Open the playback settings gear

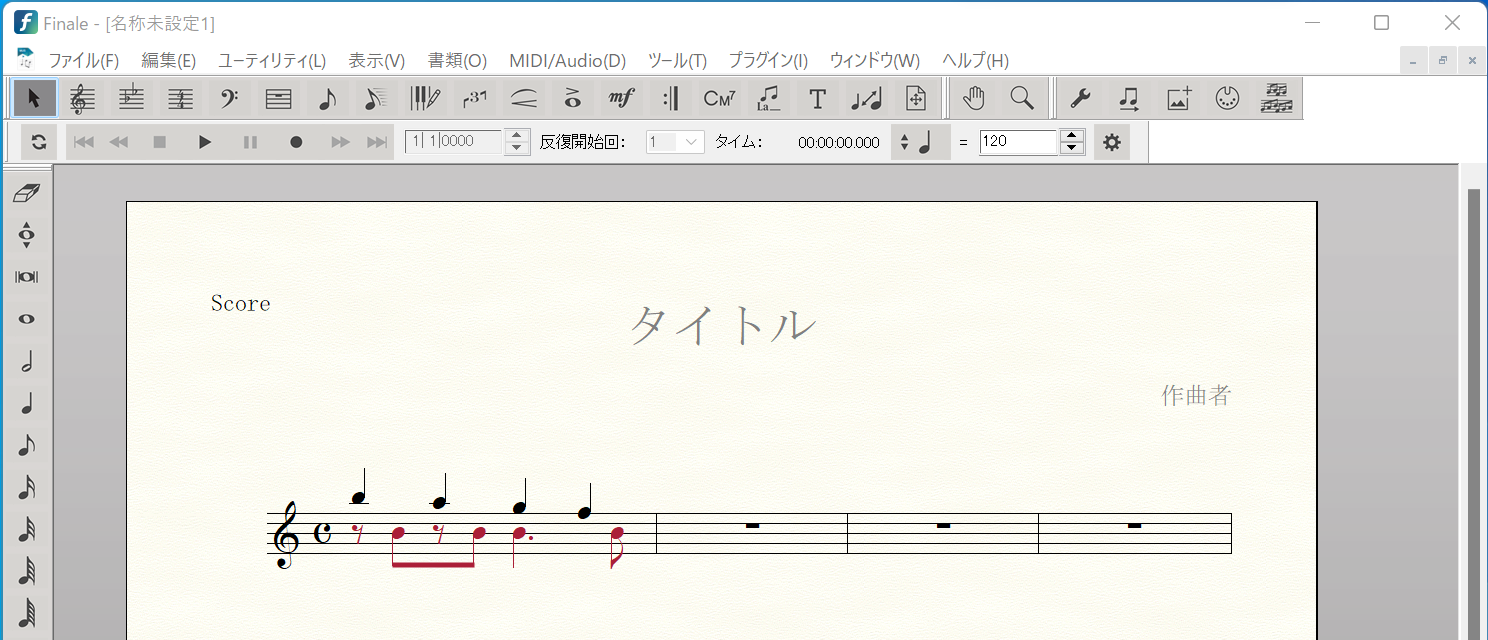[1112, 142]
